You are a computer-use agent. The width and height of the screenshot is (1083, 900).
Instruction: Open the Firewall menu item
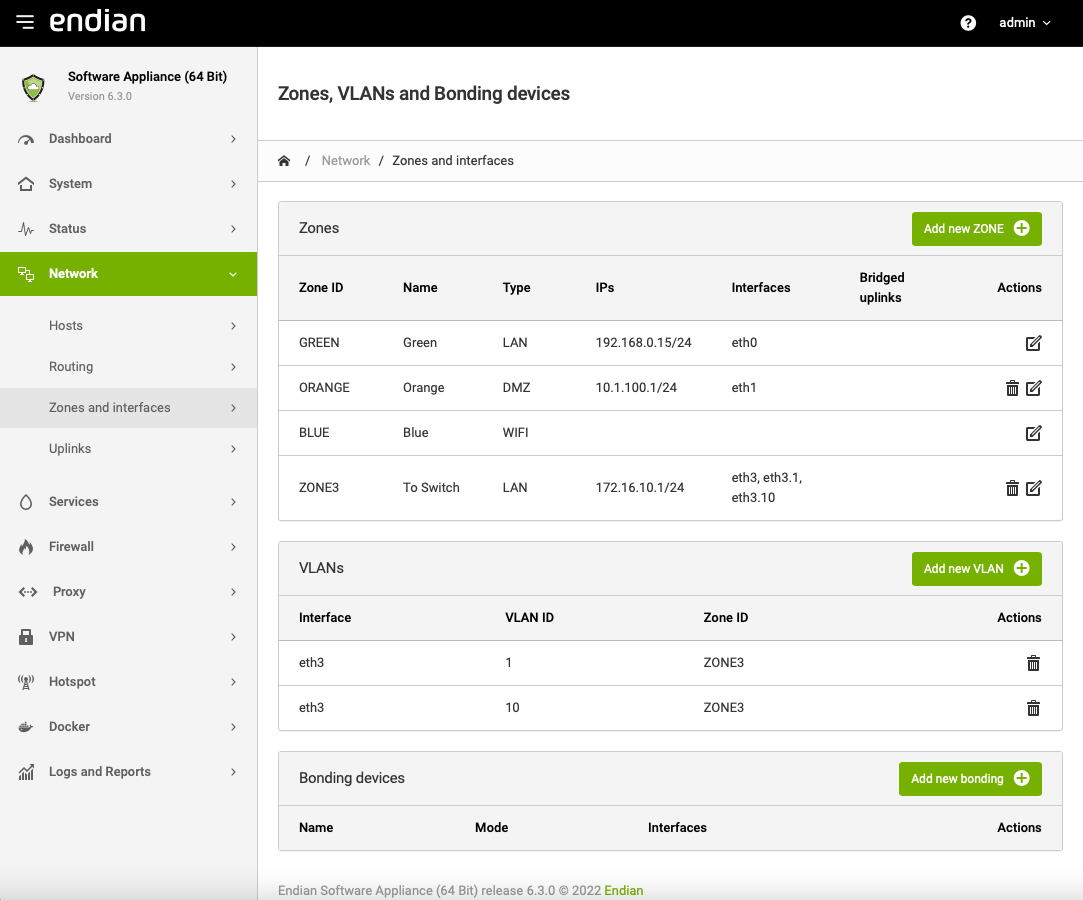coord(128,547)
